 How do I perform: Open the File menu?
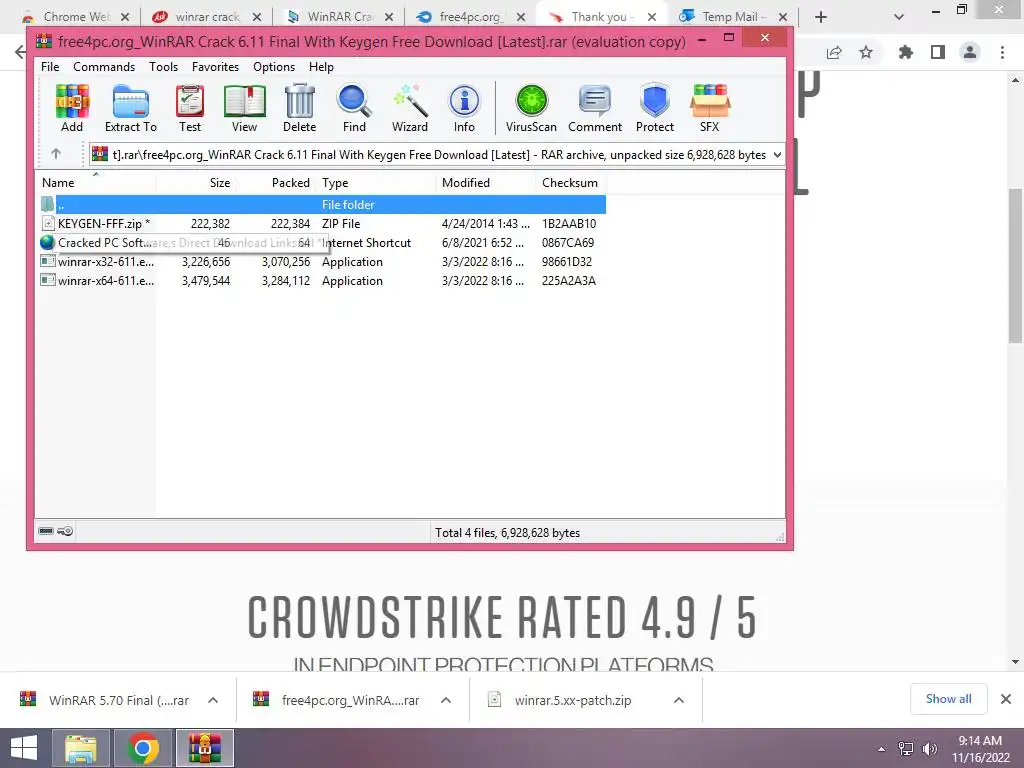(50, 67)
